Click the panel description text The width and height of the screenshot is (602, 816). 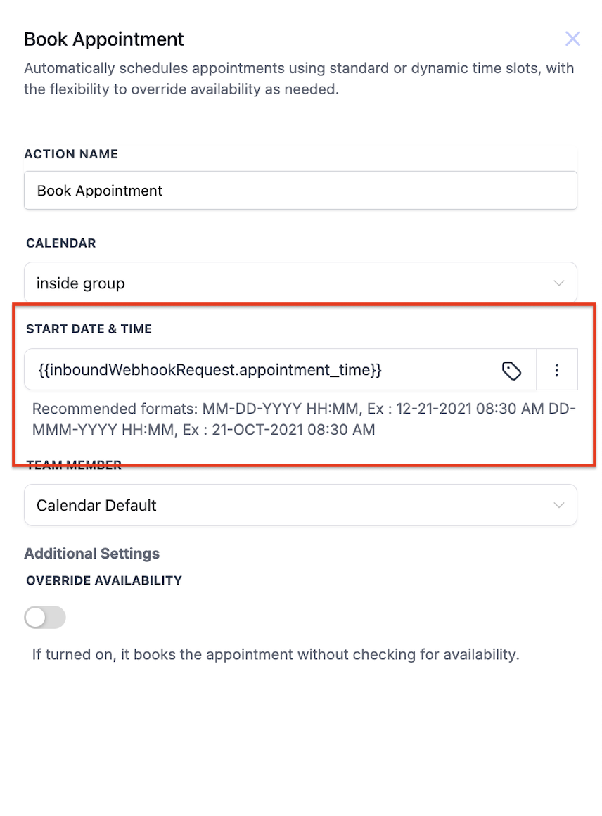(299, 79)
